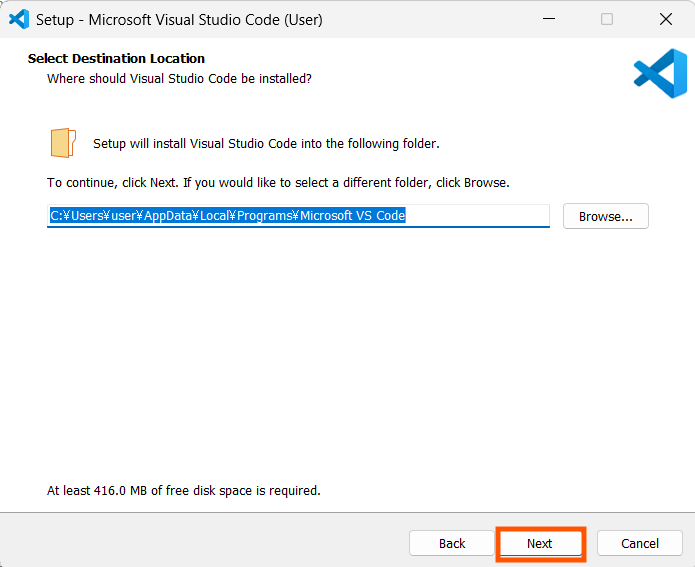Click the greyed-out maximize button
The width and height of the screenshot is (695, 567).
pyautogui.click(x=607, y=19)
